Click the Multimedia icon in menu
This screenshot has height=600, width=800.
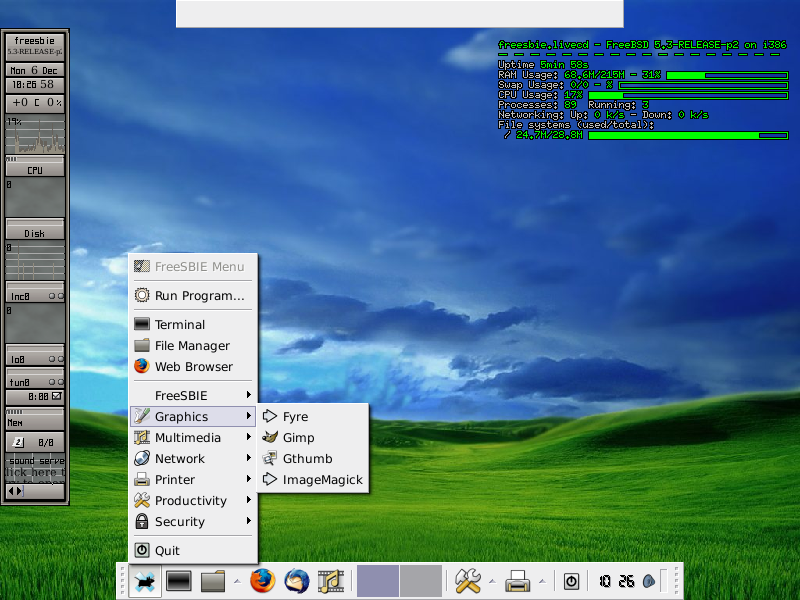(142, 437)
